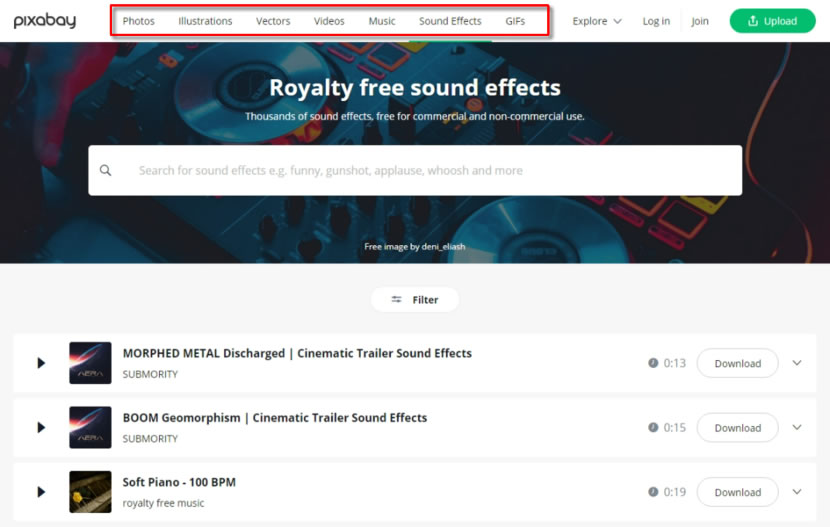Open the Soft Piano cover thumbnail

(x=91, y=492)
